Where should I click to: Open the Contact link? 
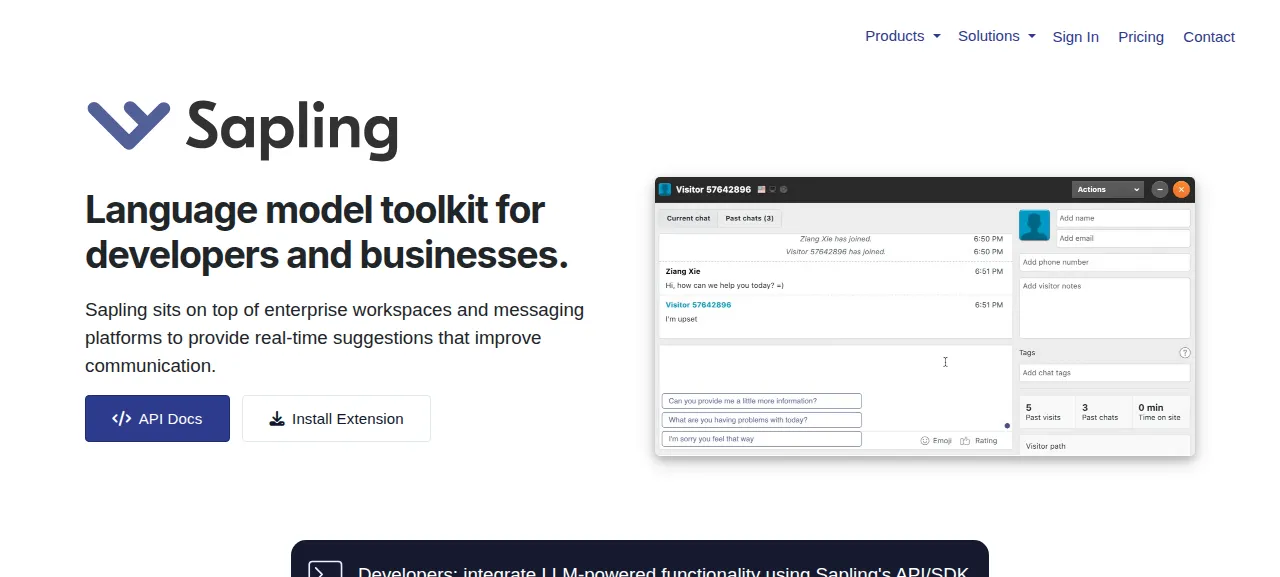(1209, 37)
